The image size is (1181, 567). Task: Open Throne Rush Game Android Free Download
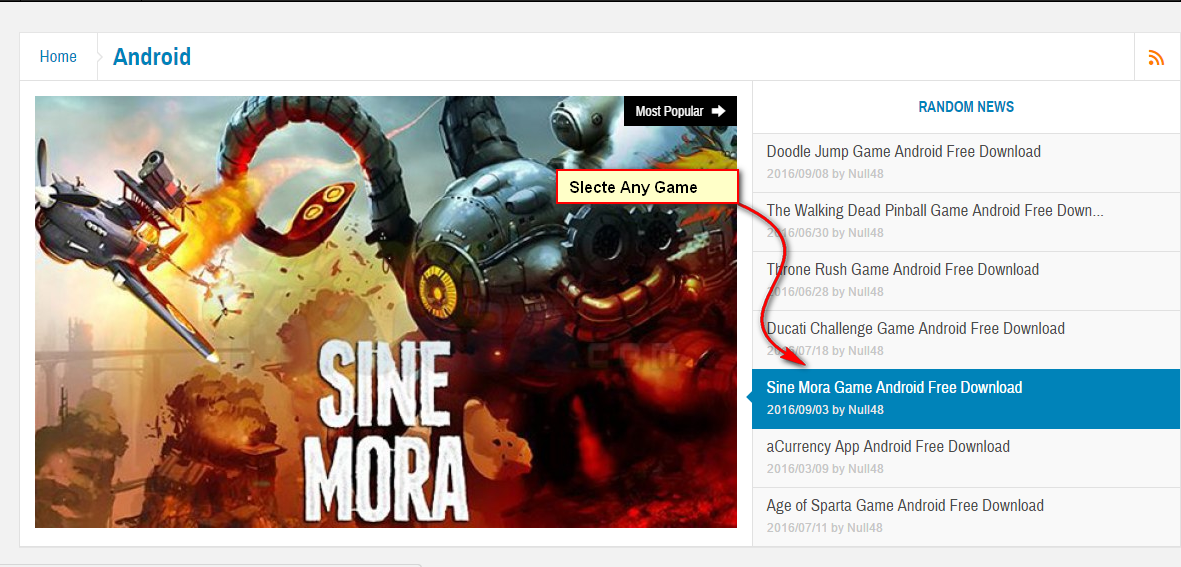902,270
